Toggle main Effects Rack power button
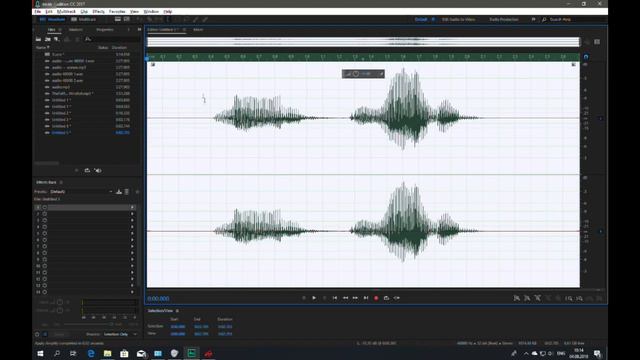The image size is (640, 360). click(37, 334)
